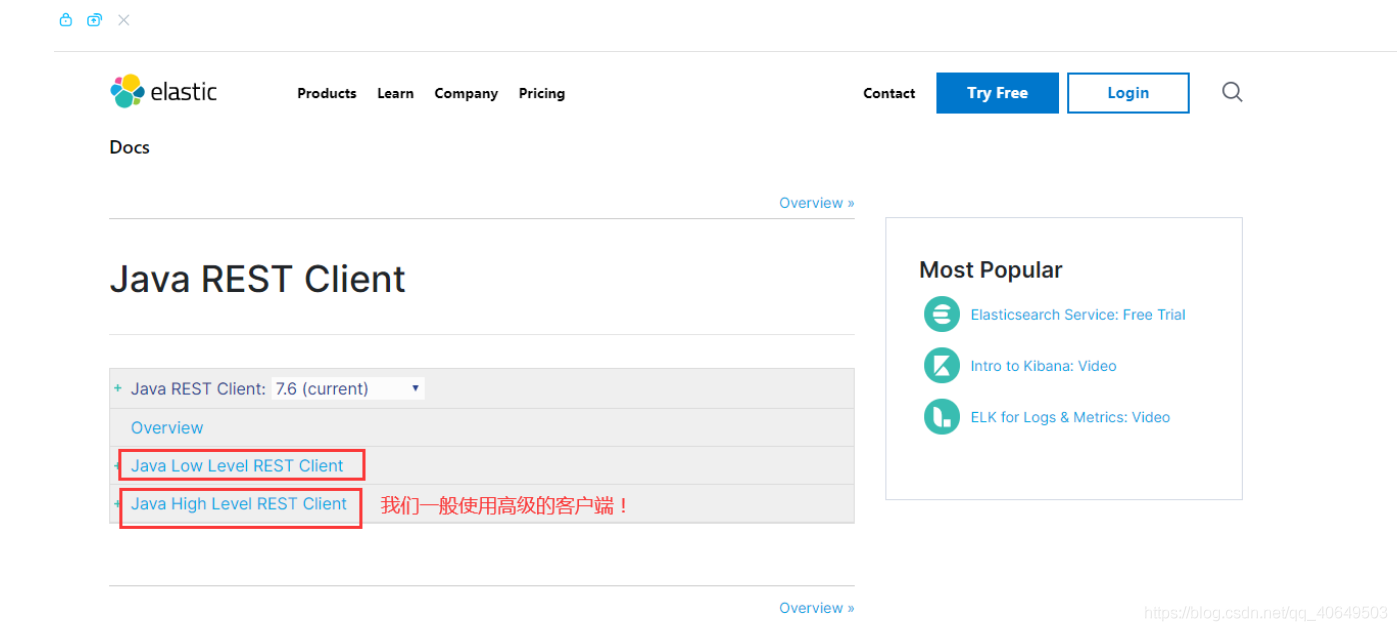This screenshot has width=1397, height=631.
Task: Click the Try Free button
Action: tap(997, 93)
